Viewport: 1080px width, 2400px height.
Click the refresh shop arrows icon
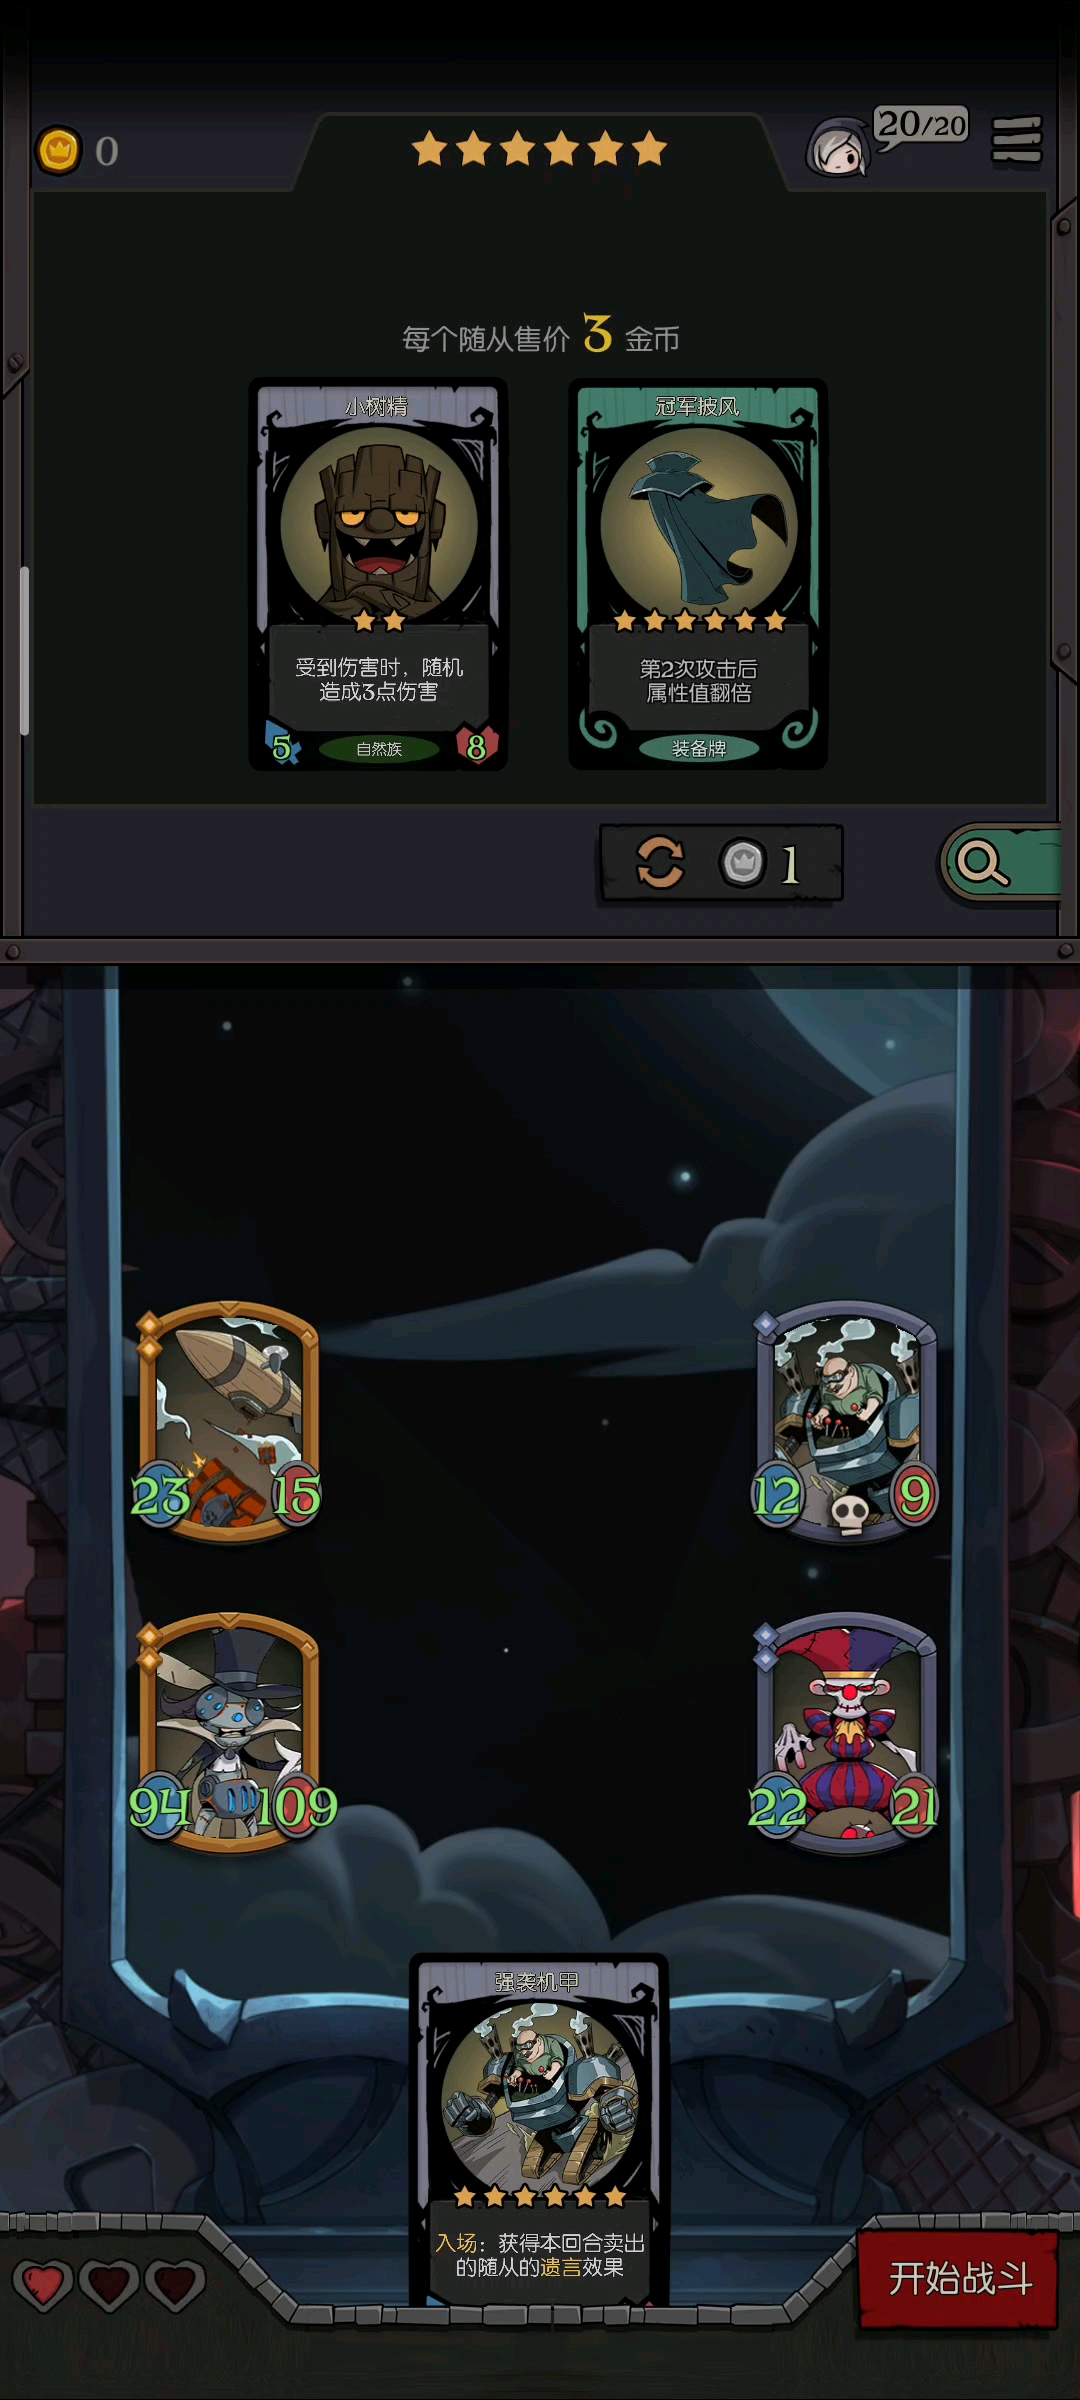coord(660,862)
